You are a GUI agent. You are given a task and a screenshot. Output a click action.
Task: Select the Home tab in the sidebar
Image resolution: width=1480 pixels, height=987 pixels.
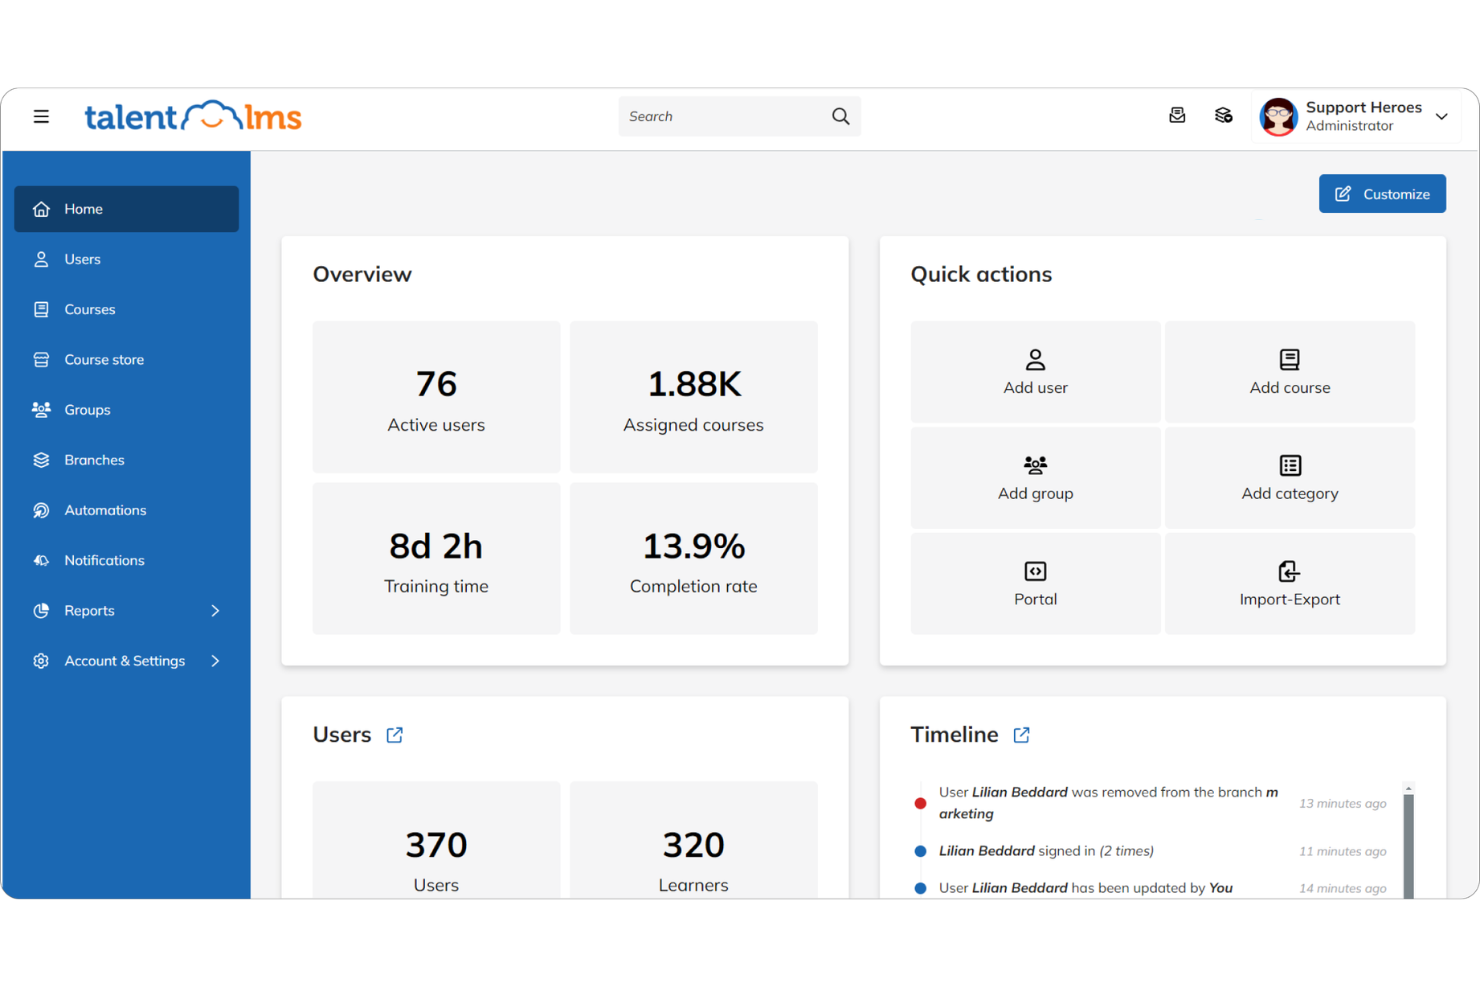point(84,209)
